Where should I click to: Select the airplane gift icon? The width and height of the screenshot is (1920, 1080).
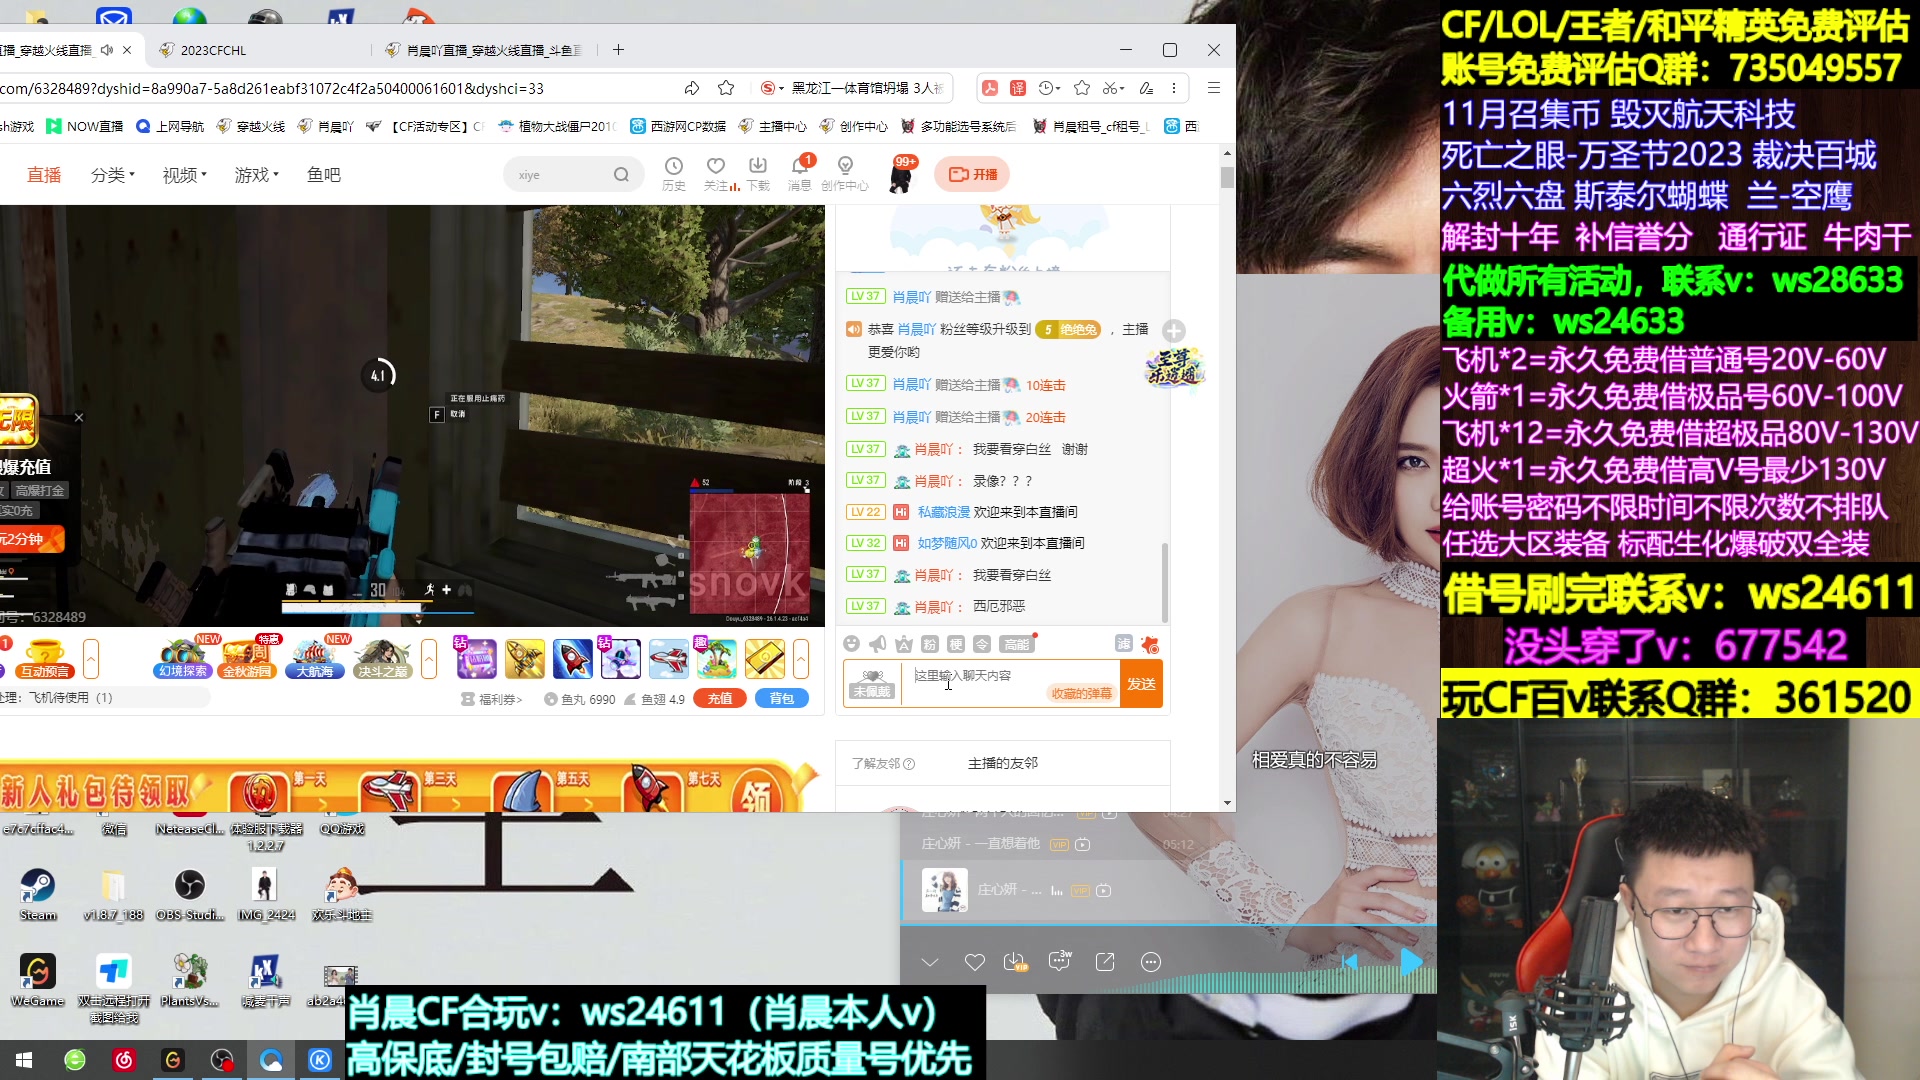[x=668, y=659]
